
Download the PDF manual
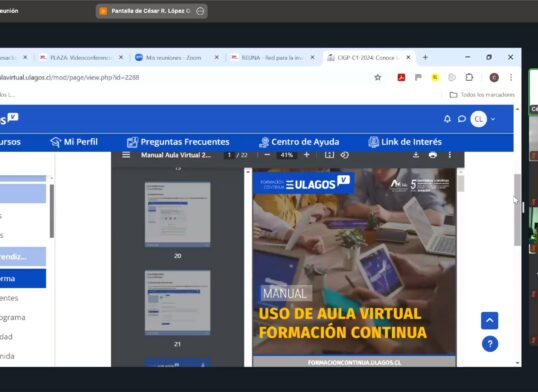pos(416,155)
